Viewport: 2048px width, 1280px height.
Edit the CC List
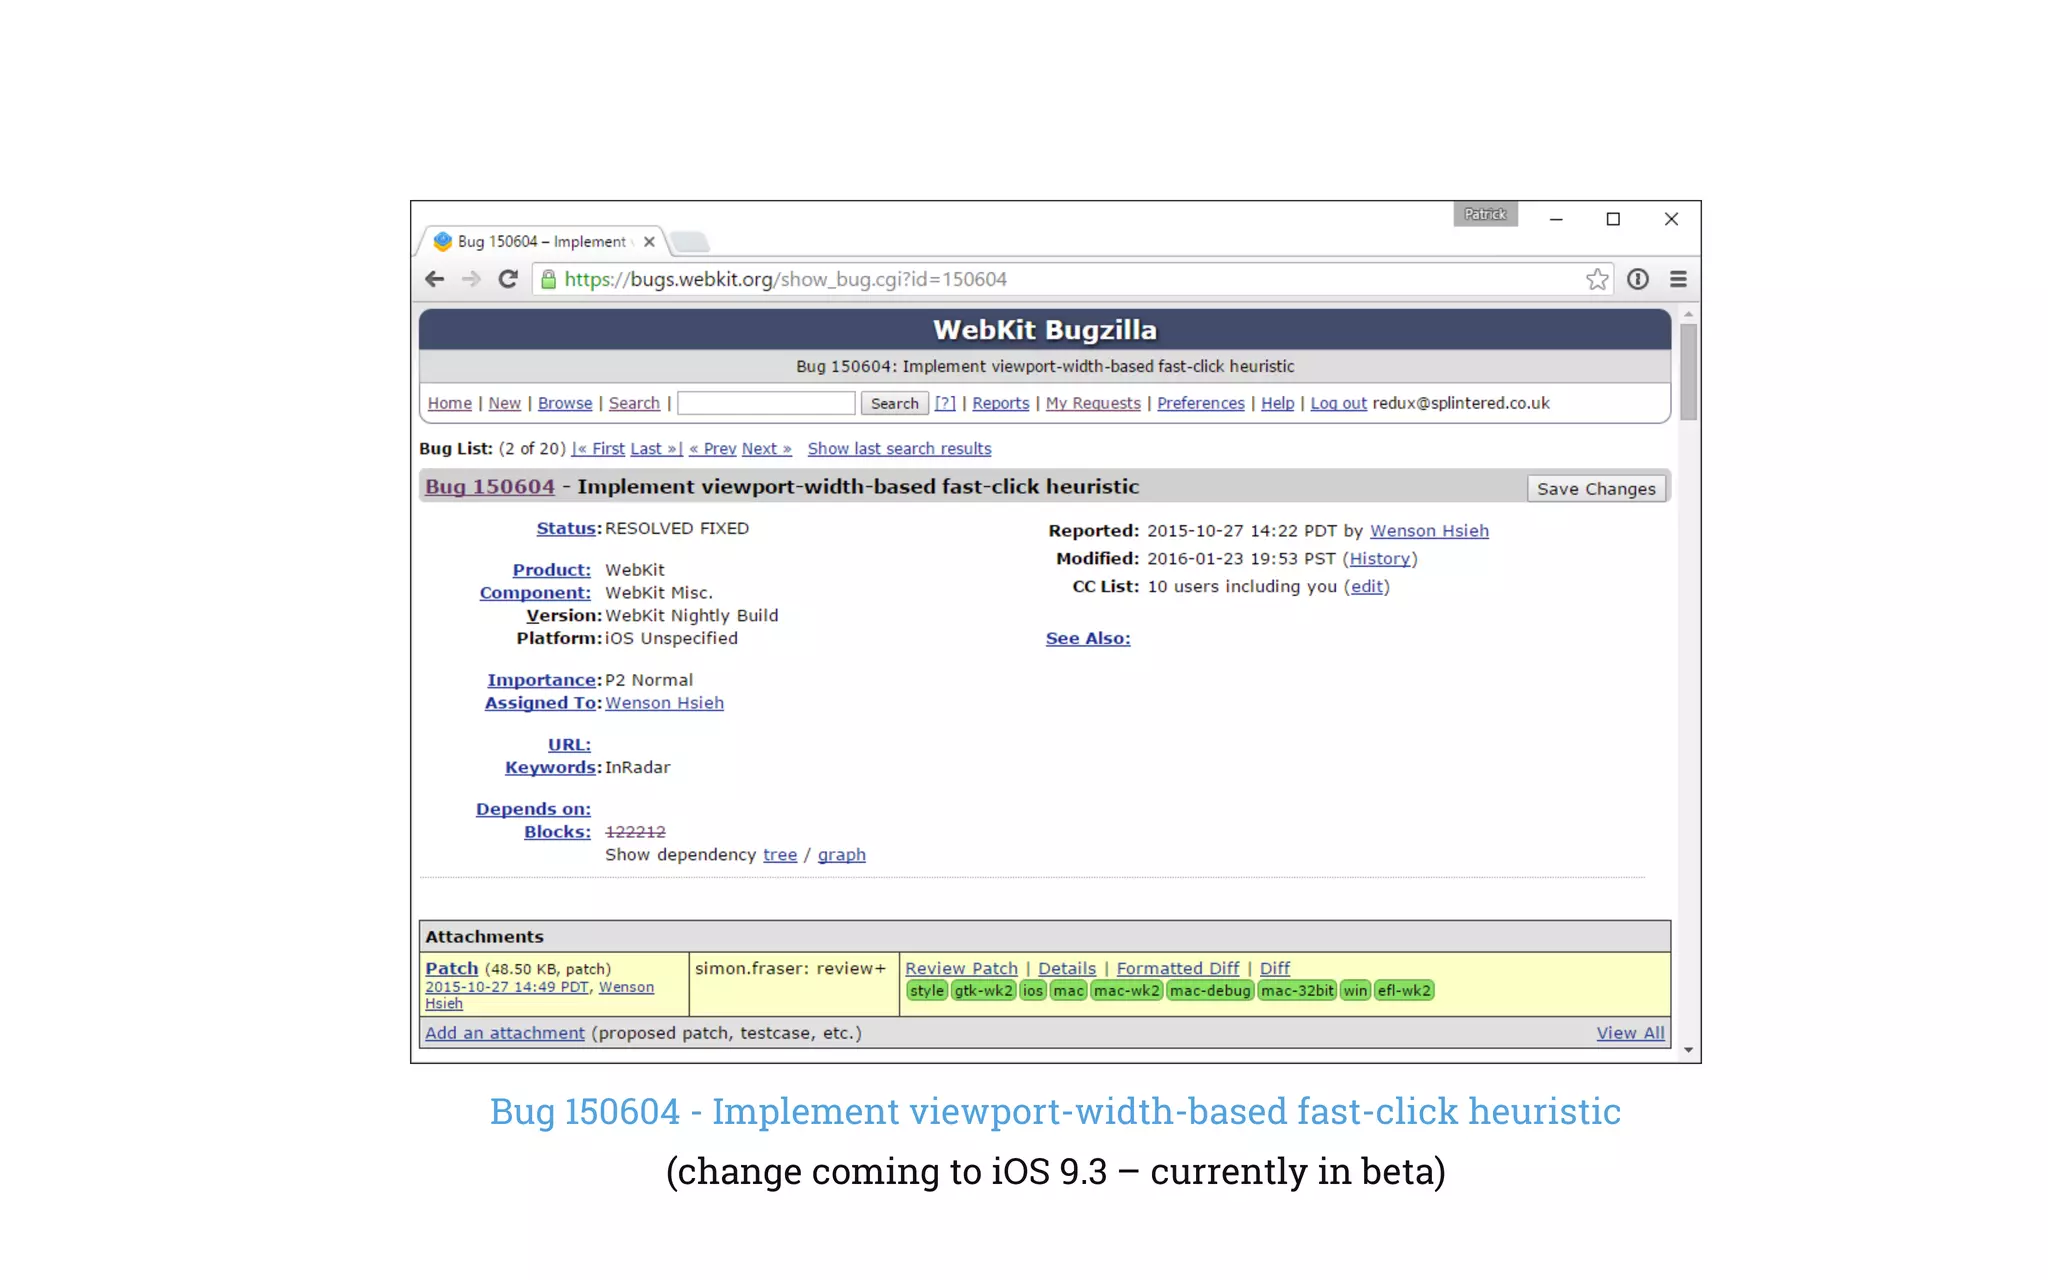[x=1366, y=587]
